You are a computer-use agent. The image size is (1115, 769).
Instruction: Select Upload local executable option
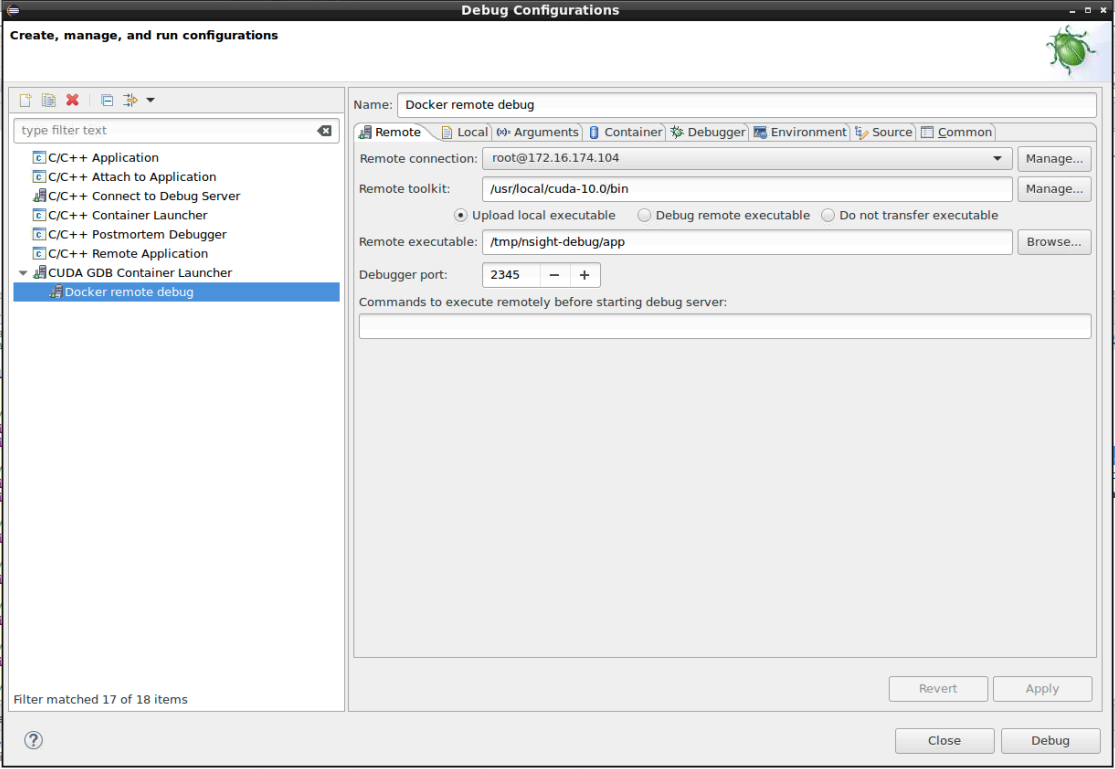[461, 215]
